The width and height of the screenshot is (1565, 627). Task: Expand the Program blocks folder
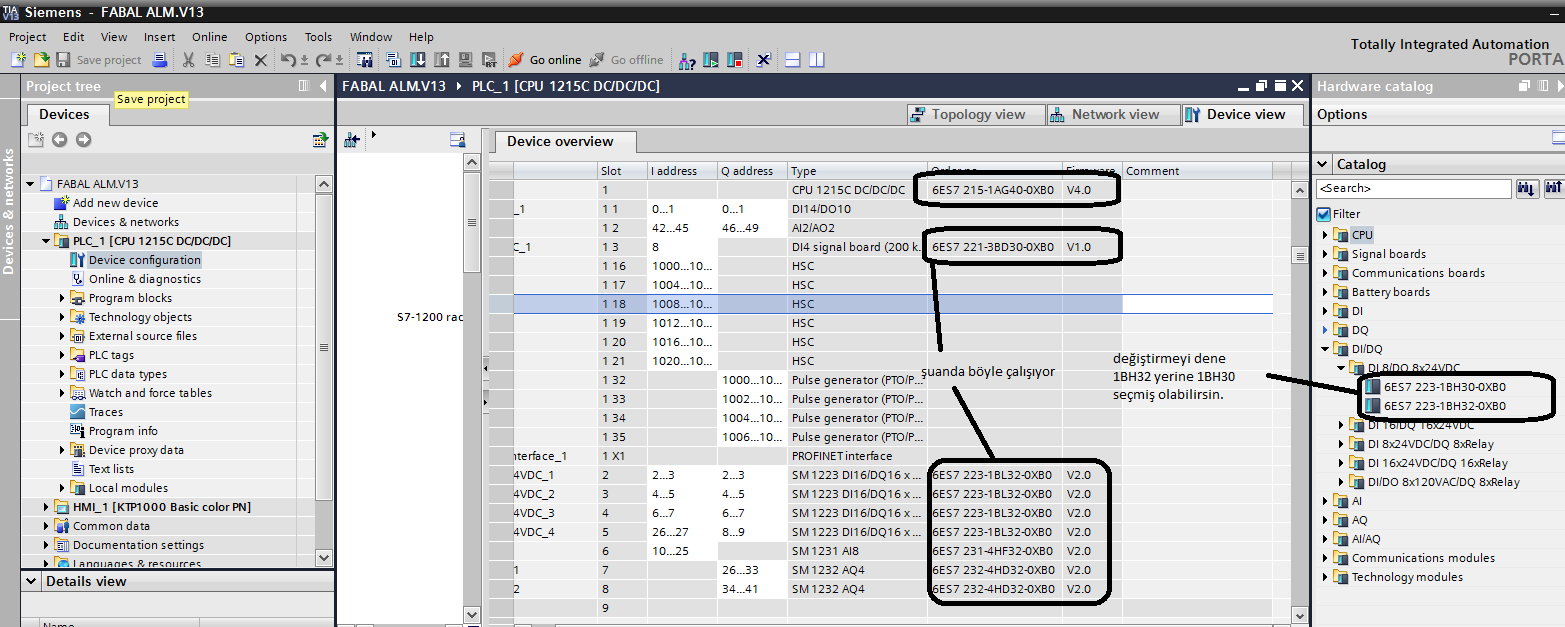click(62, 298)
